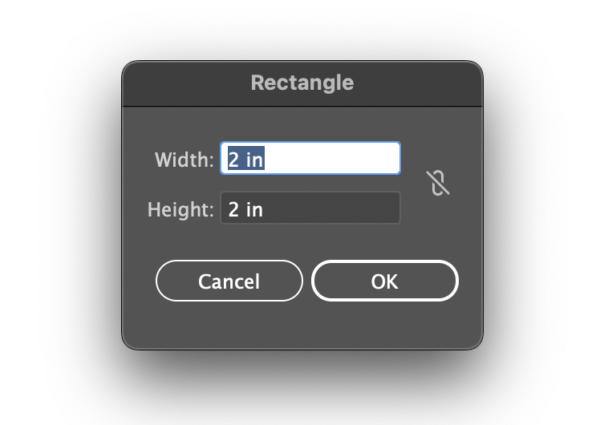The image size is (600, 425).
Task: Confirm the rectangle dimensions with OK
Action: tap(385, 281)
